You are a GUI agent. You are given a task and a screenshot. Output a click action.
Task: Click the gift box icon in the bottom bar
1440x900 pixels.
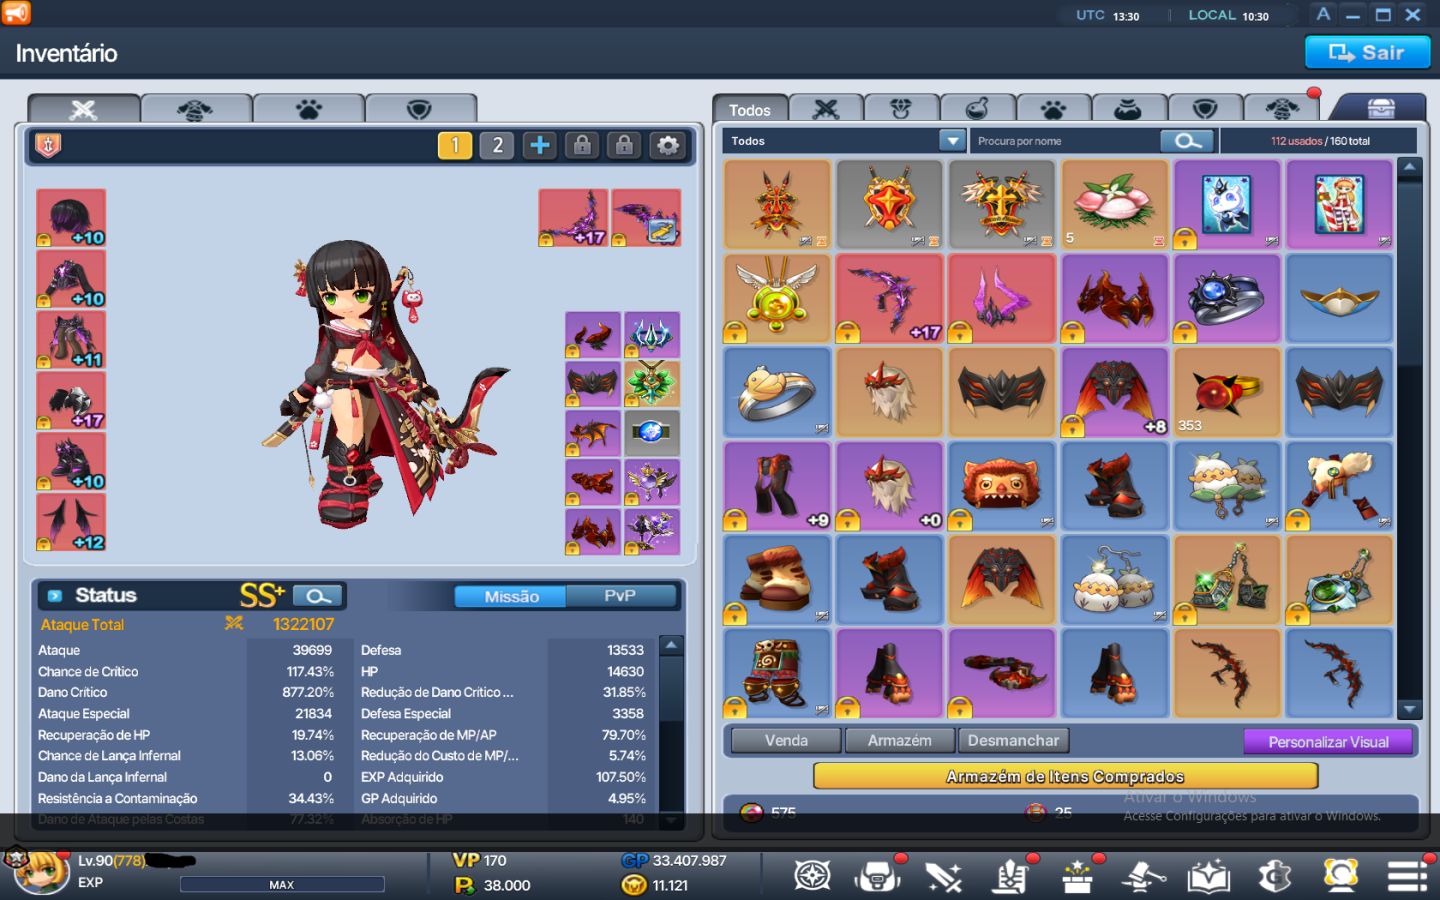[x=1077, y=877]
